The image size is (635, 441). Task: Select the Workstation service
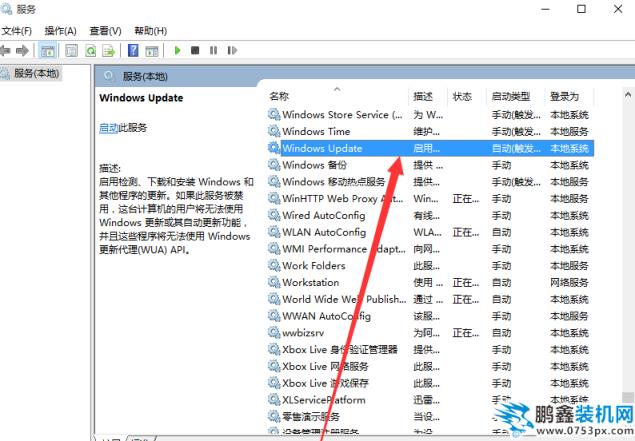(x=430, y=282)
